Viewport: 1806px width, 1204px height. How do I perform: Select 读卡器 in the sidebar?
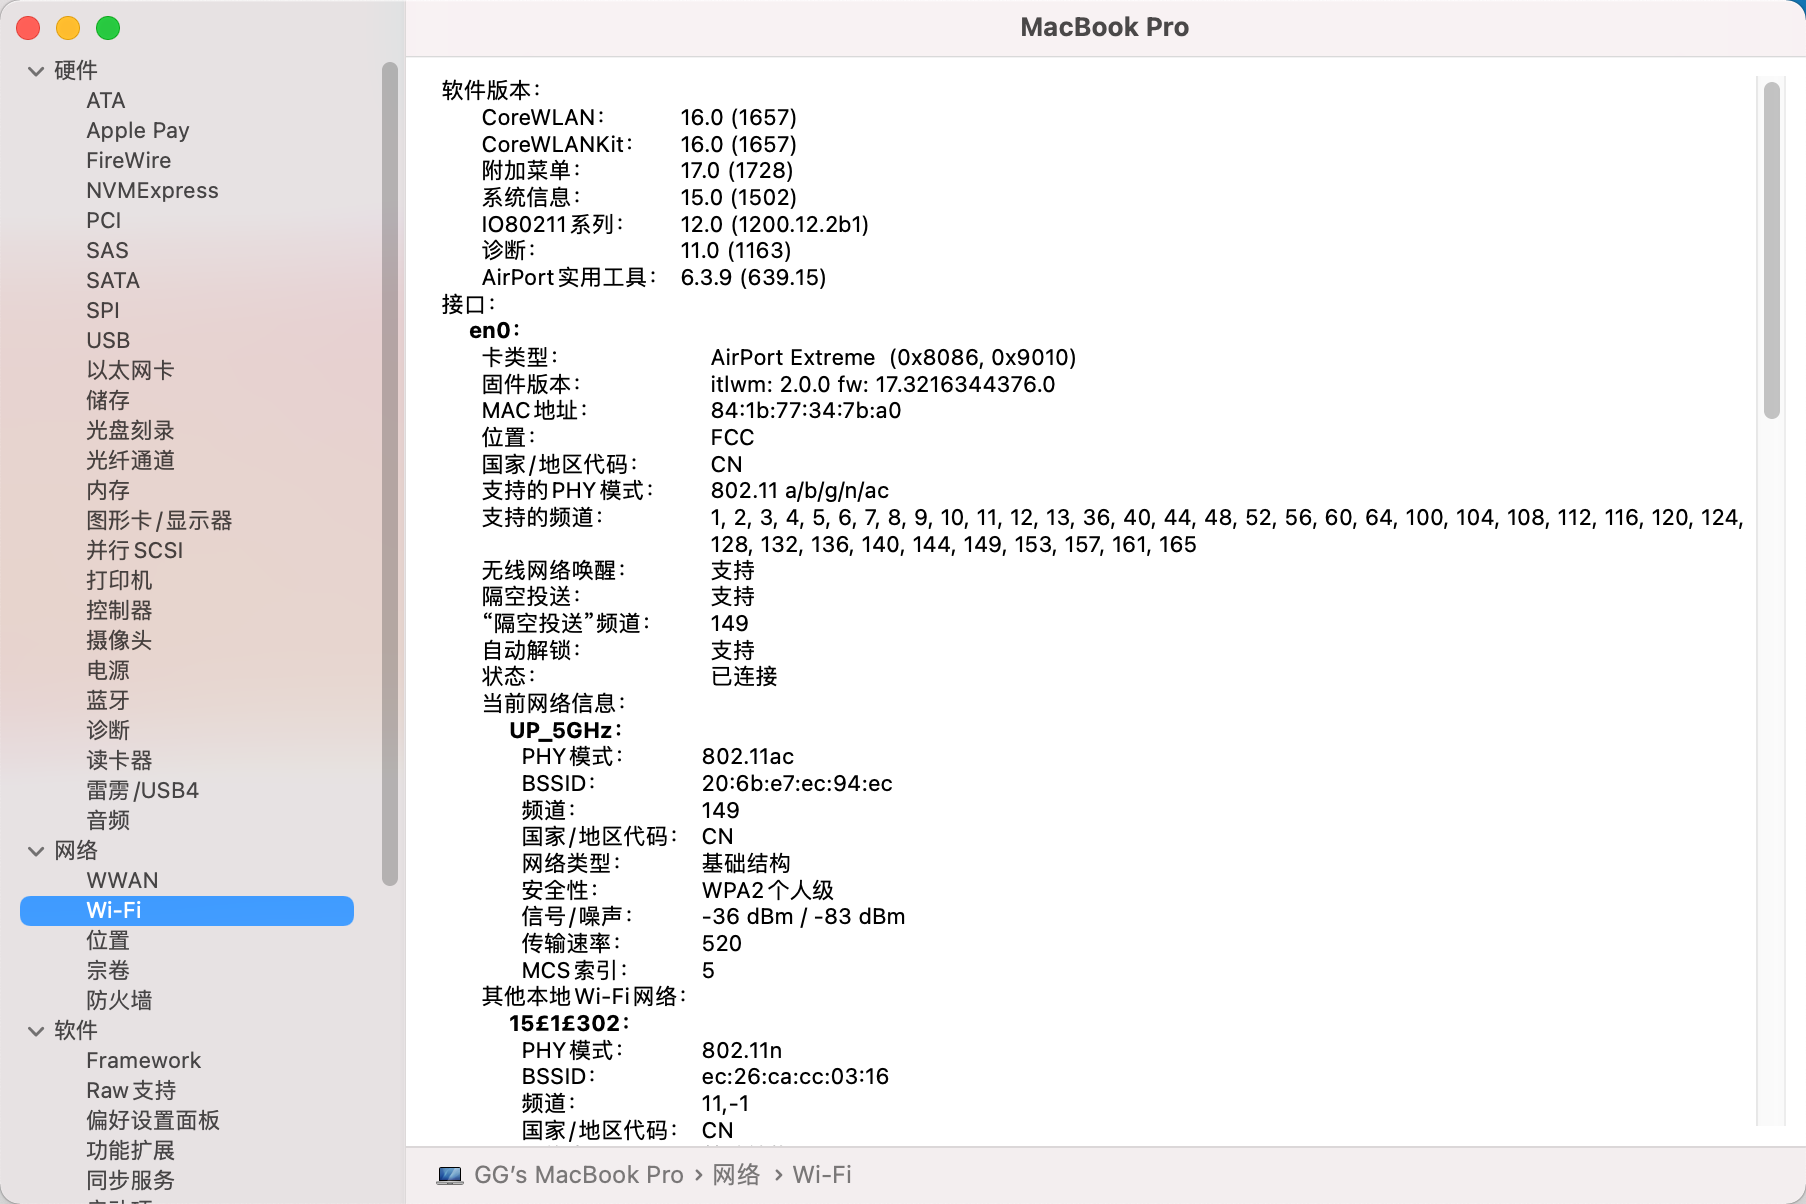point(119,761)
